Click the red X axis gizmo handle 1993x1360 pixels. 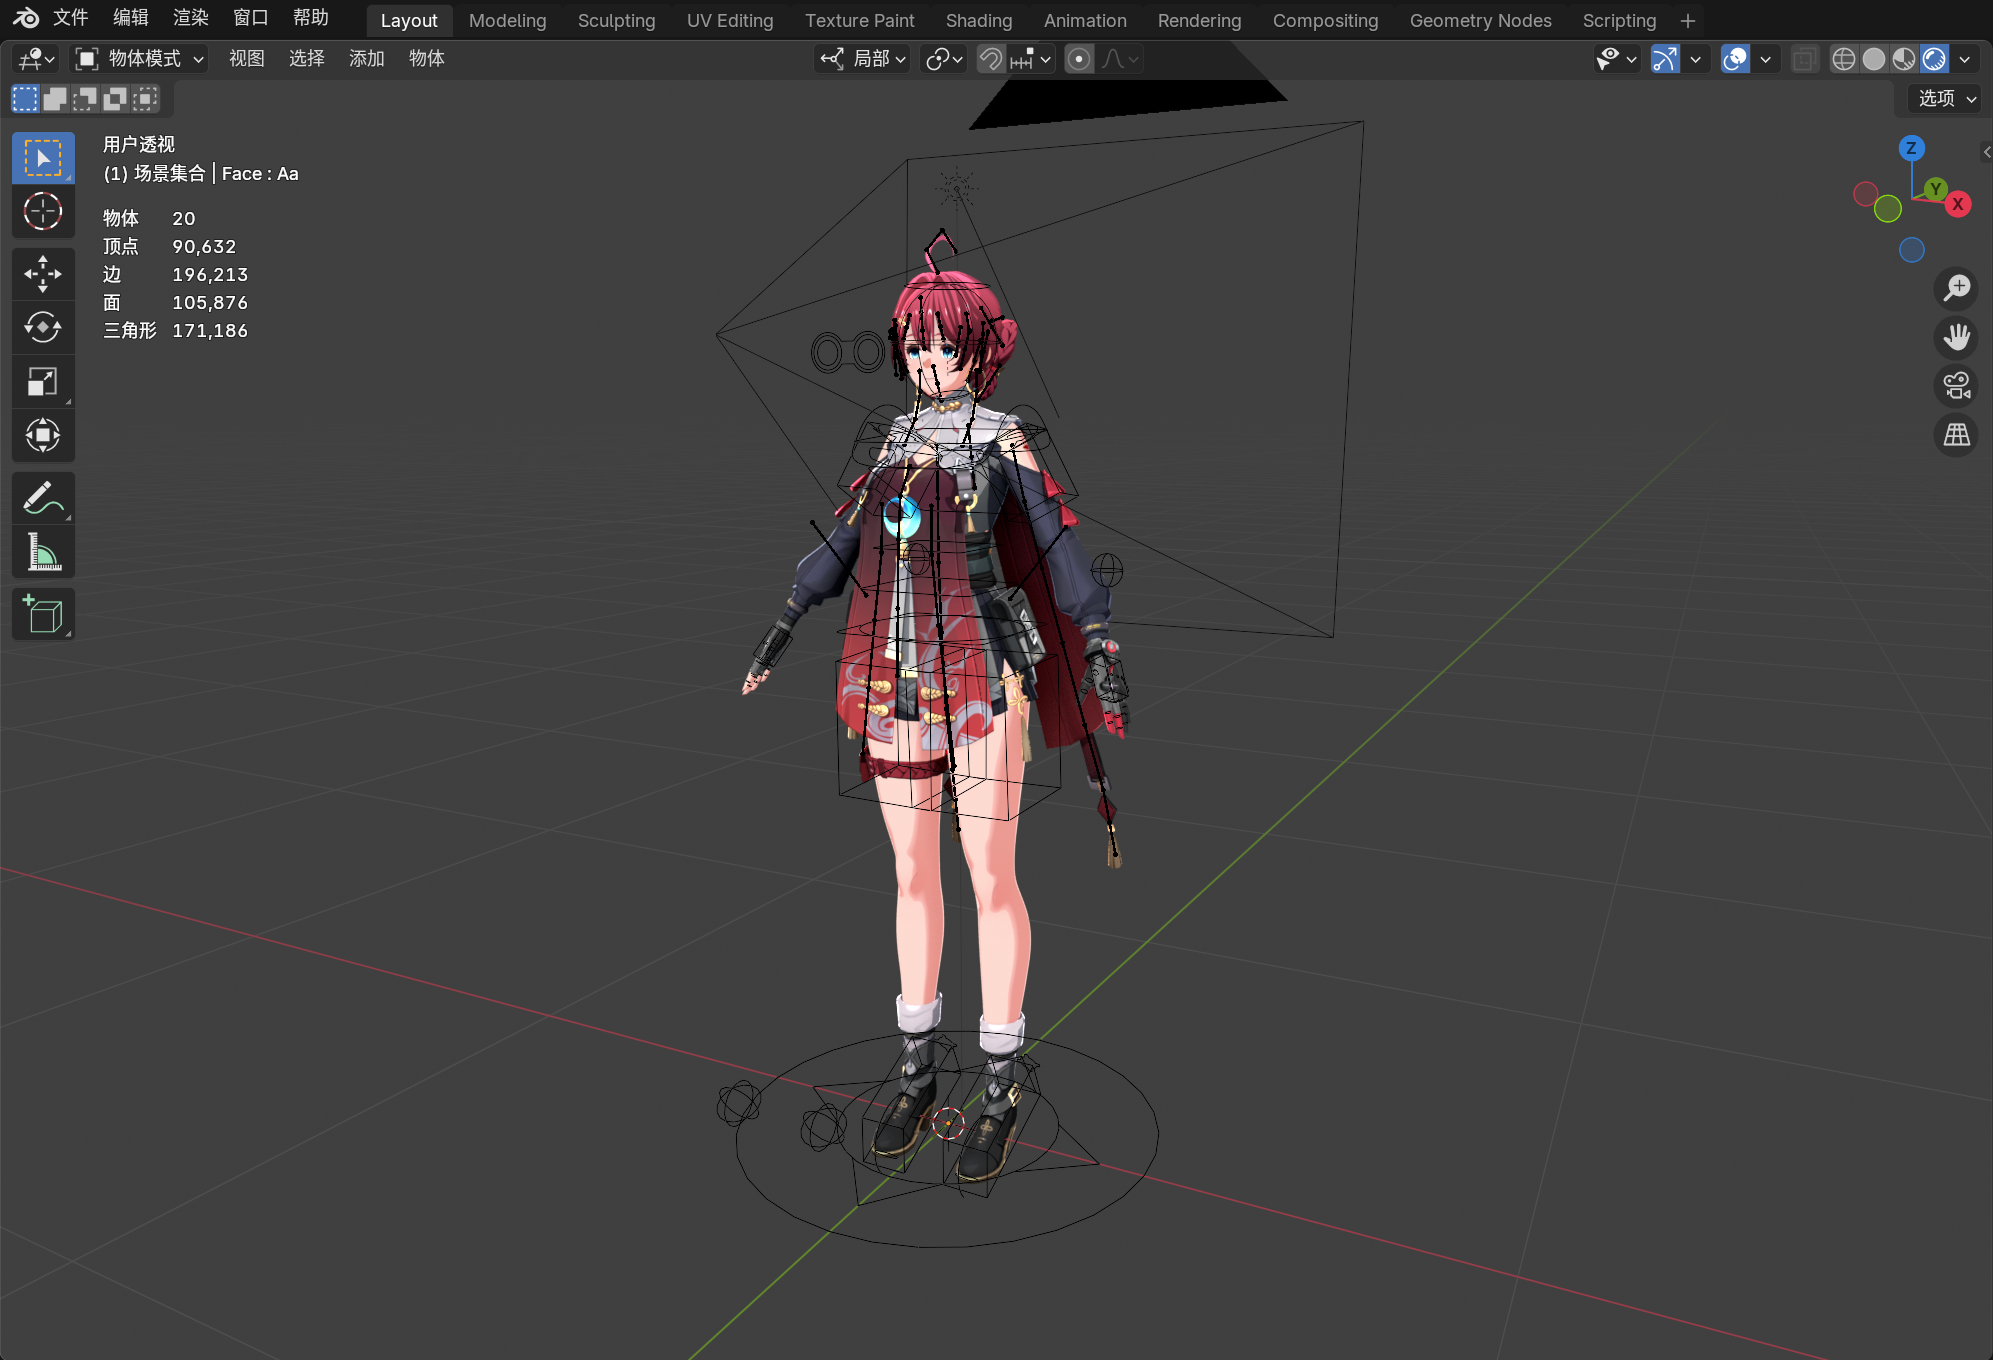pyautogui.click(x=1958, y=204)
